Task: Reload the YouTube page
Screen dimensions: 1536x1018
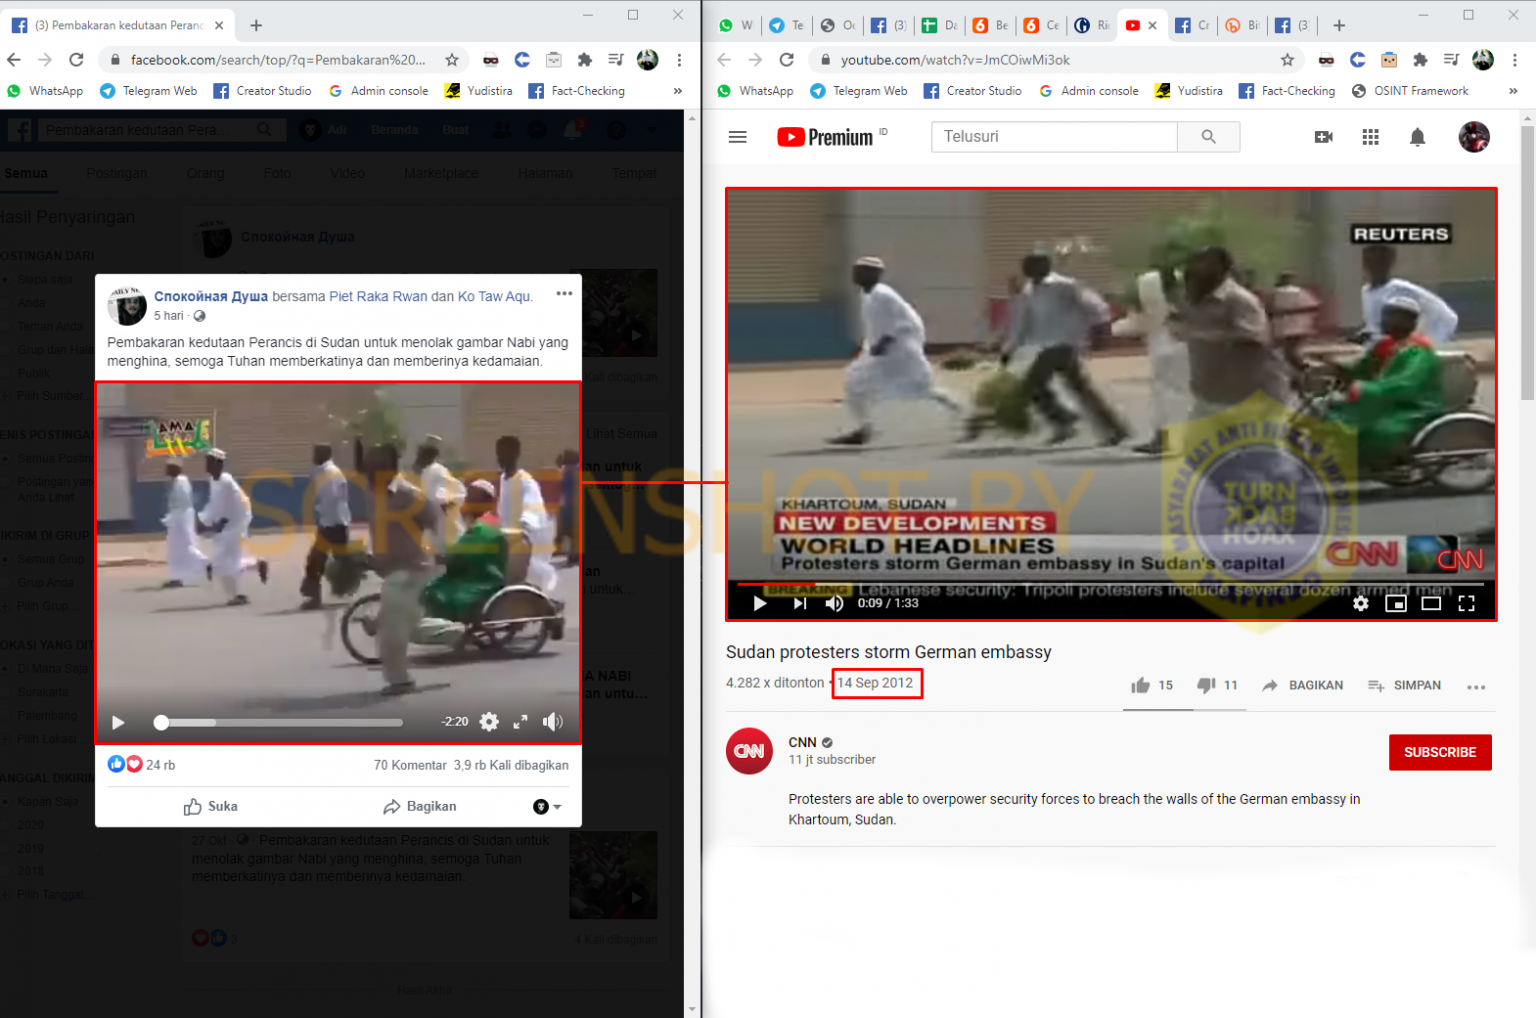Action: [x=787, y=60]
